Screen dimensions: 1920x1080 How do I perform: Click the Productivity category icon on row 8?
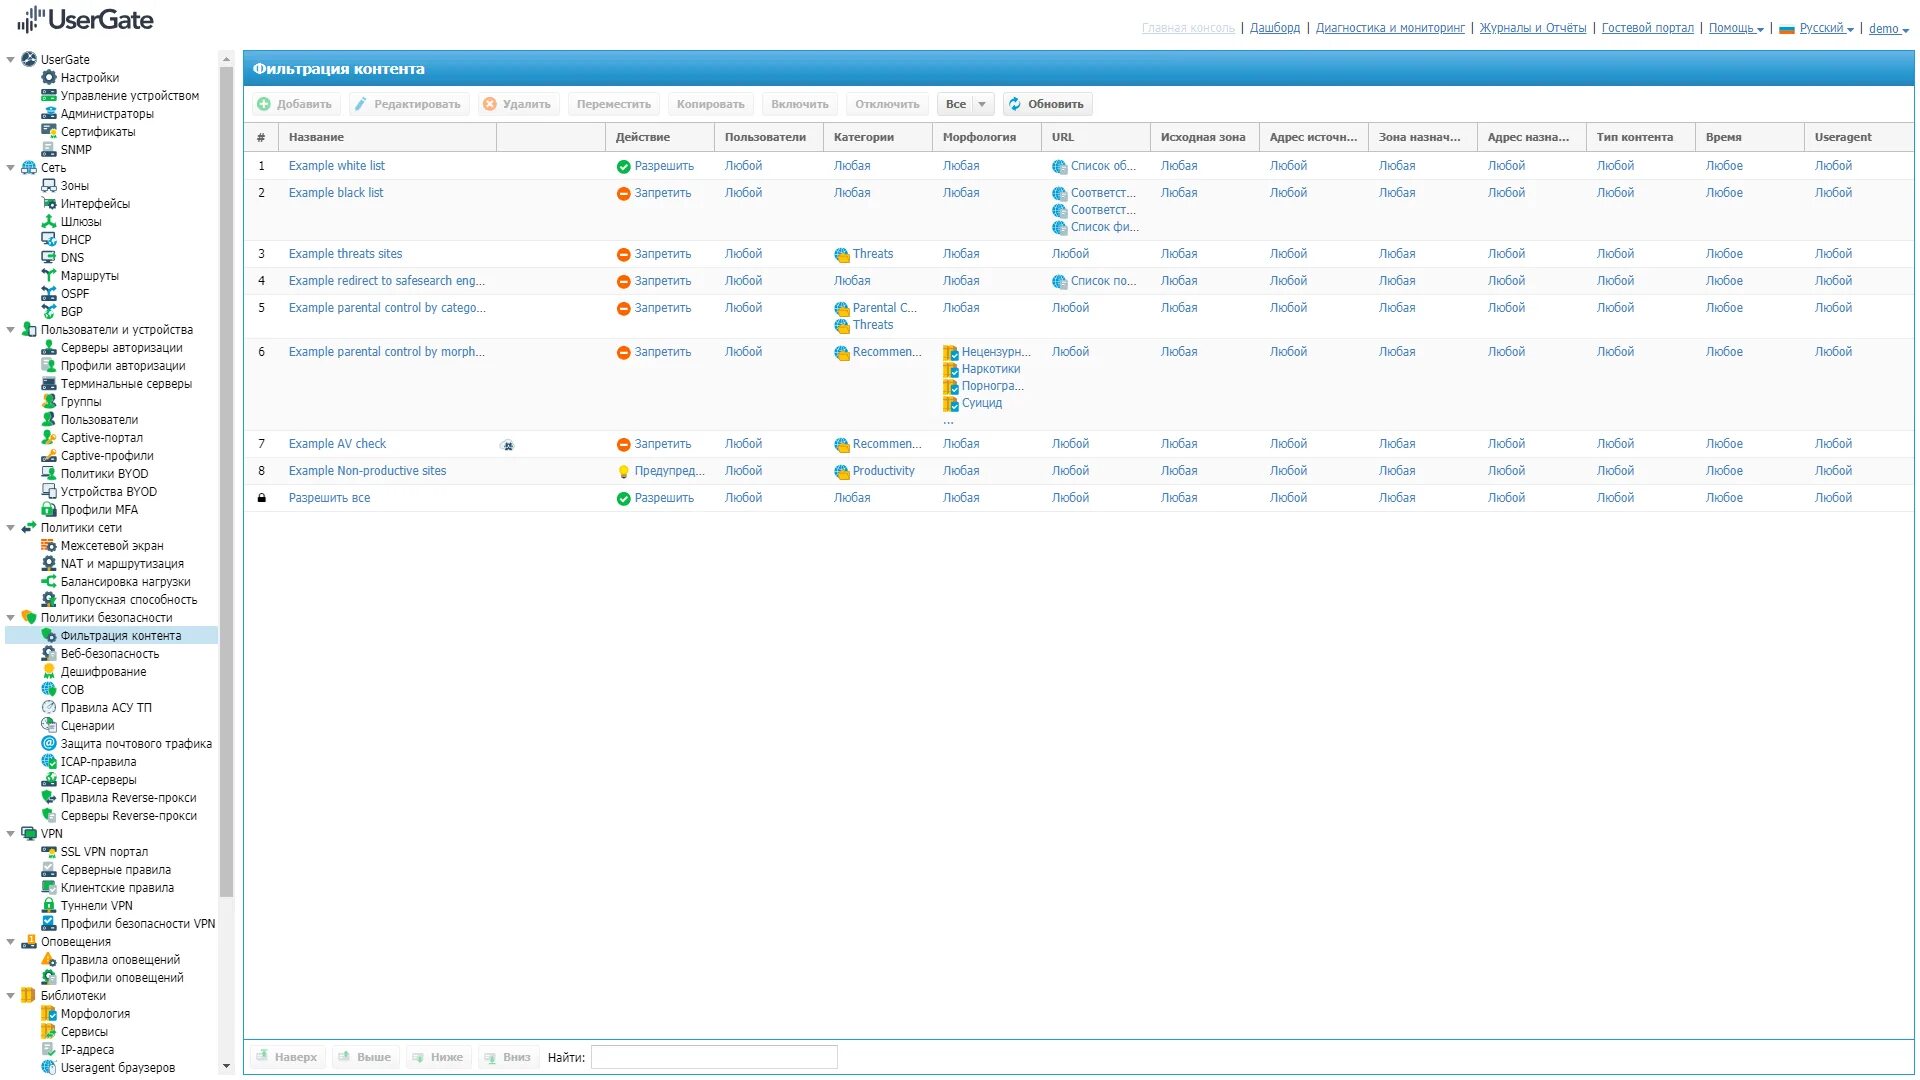(x=840, y=471)
